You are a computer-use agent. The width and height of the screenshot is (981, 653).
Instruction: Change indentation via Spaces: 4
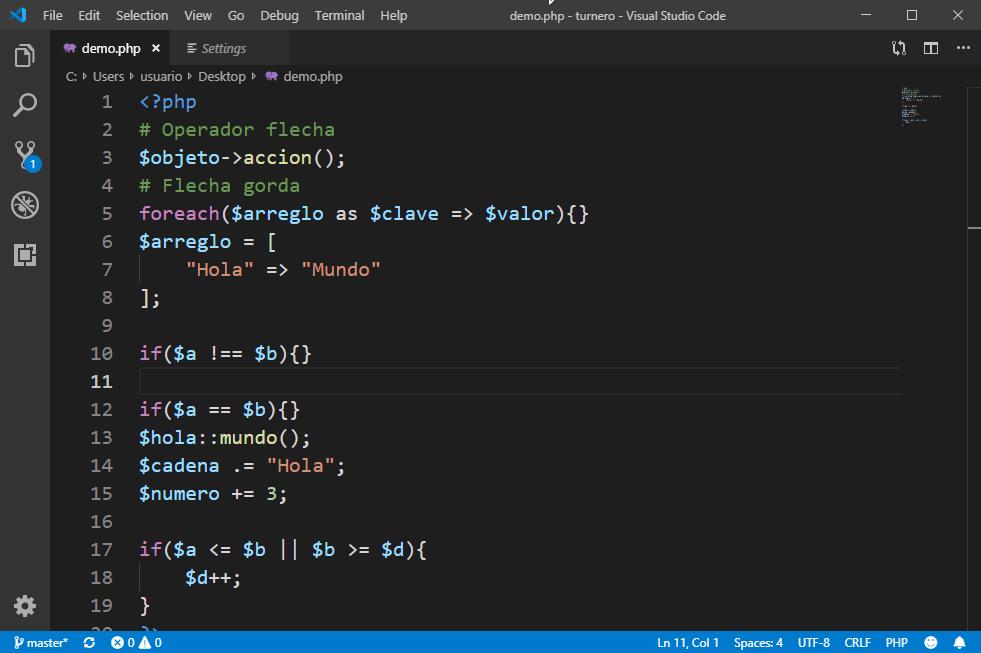[758, 642]
